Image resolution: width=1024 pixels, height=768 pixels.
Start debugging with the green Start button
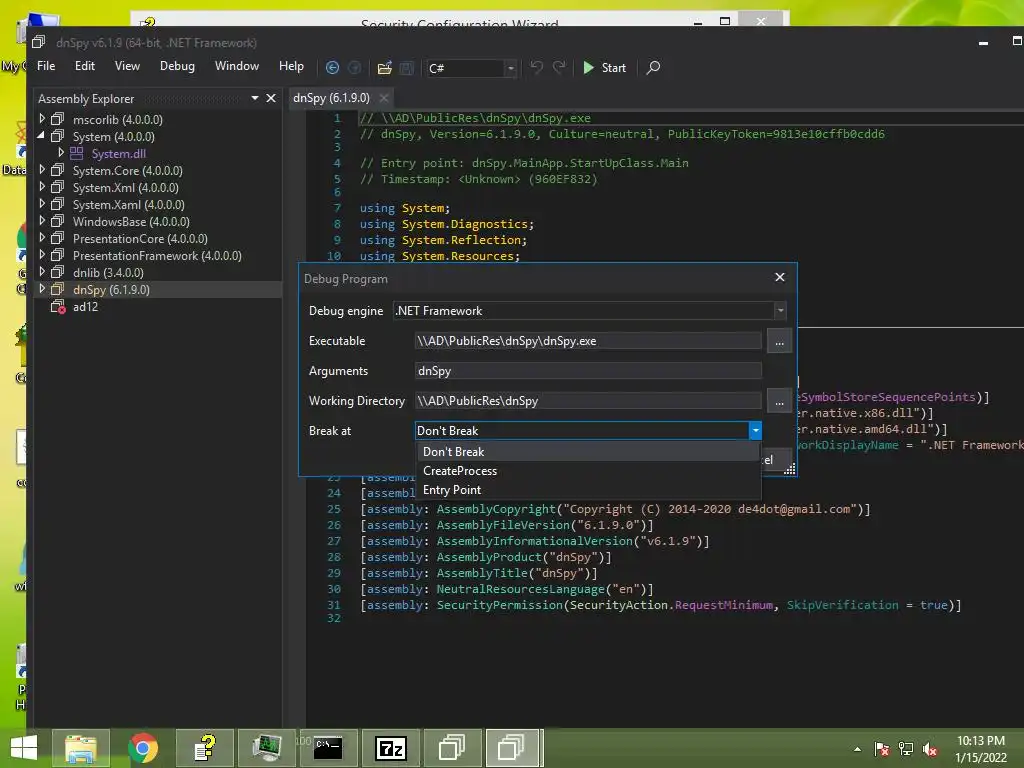605,68
